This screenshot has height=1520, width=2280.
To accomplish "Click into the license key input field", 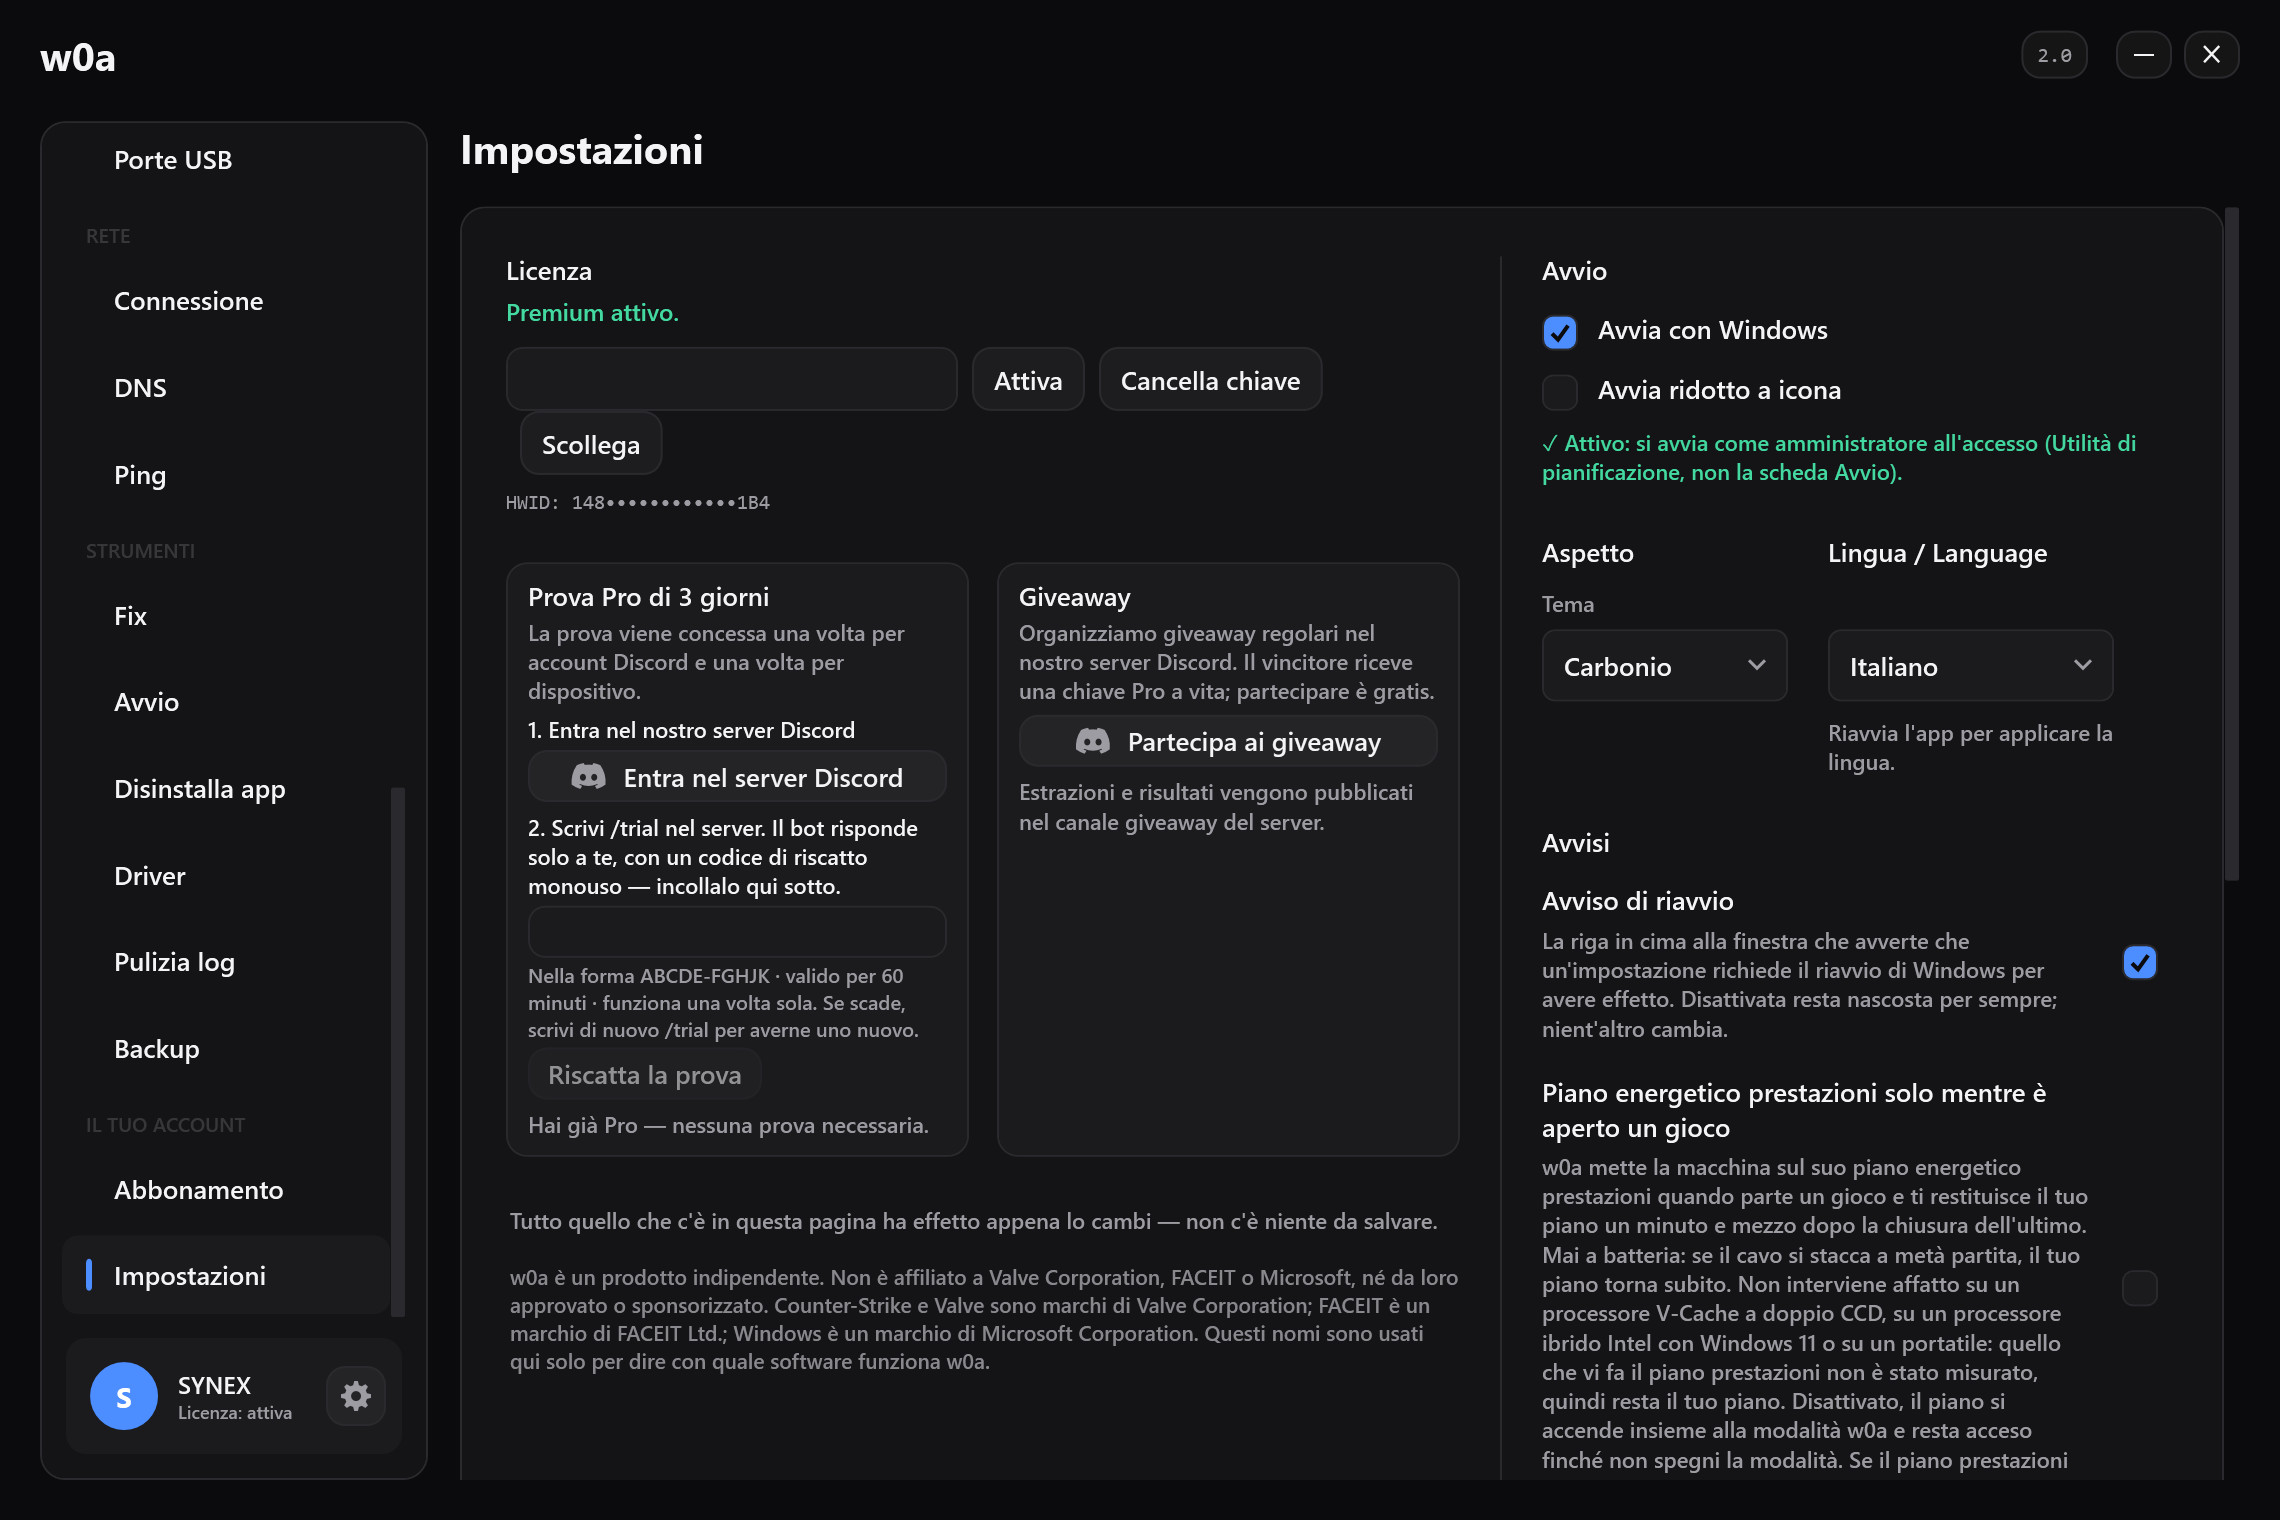I will [732, 380].
